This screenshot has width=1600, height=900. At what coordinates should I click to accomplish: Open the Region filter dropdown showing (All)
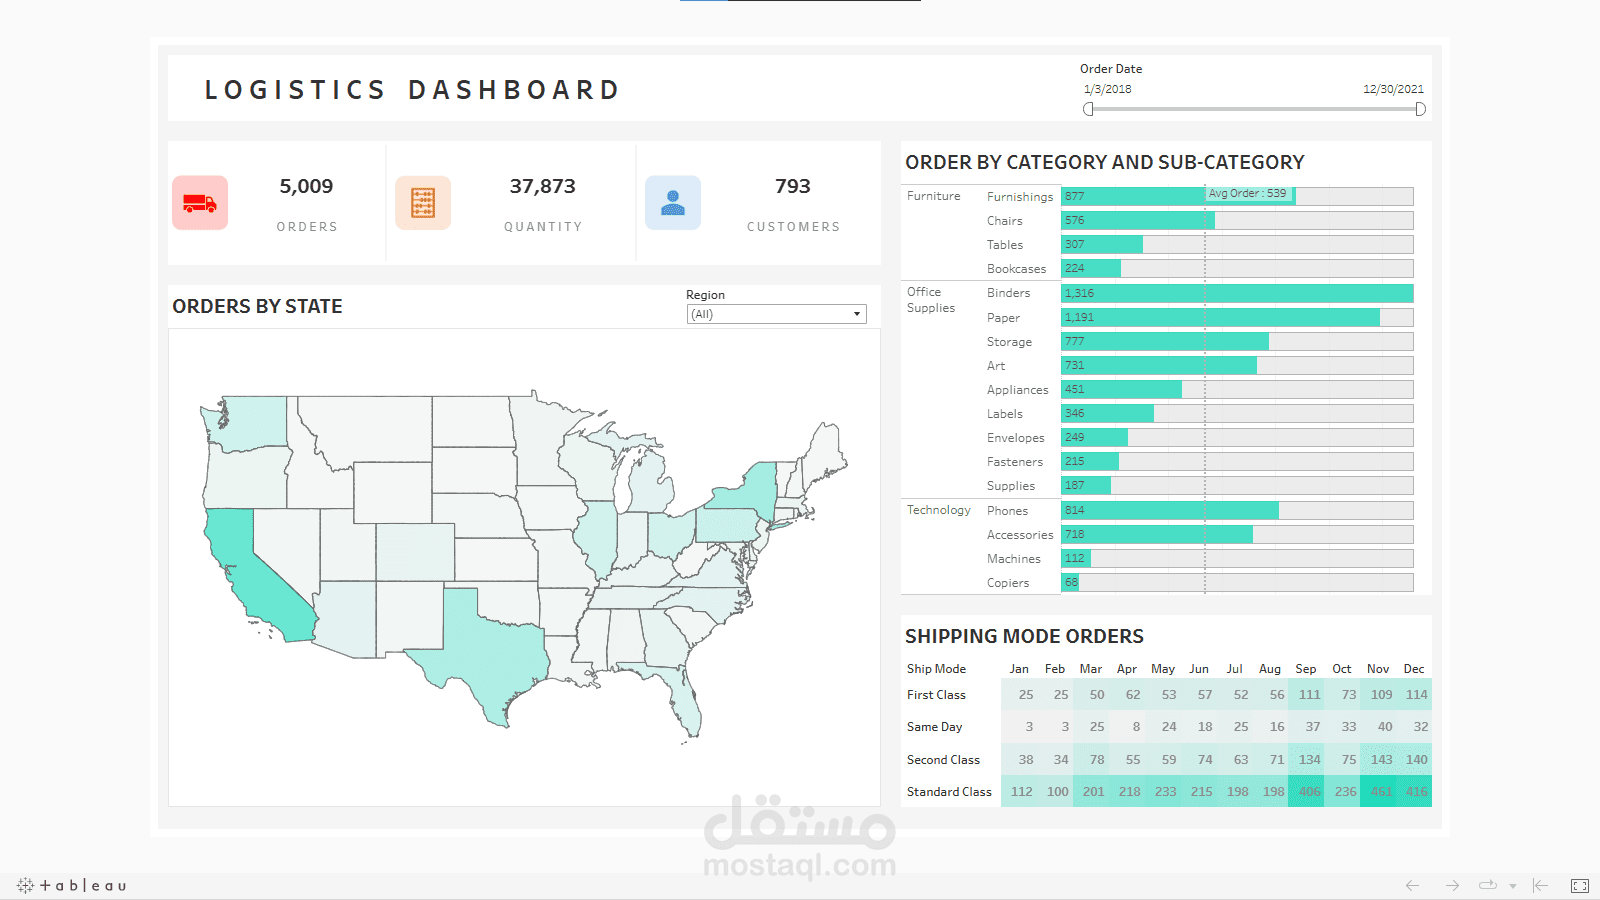[775, 313]
